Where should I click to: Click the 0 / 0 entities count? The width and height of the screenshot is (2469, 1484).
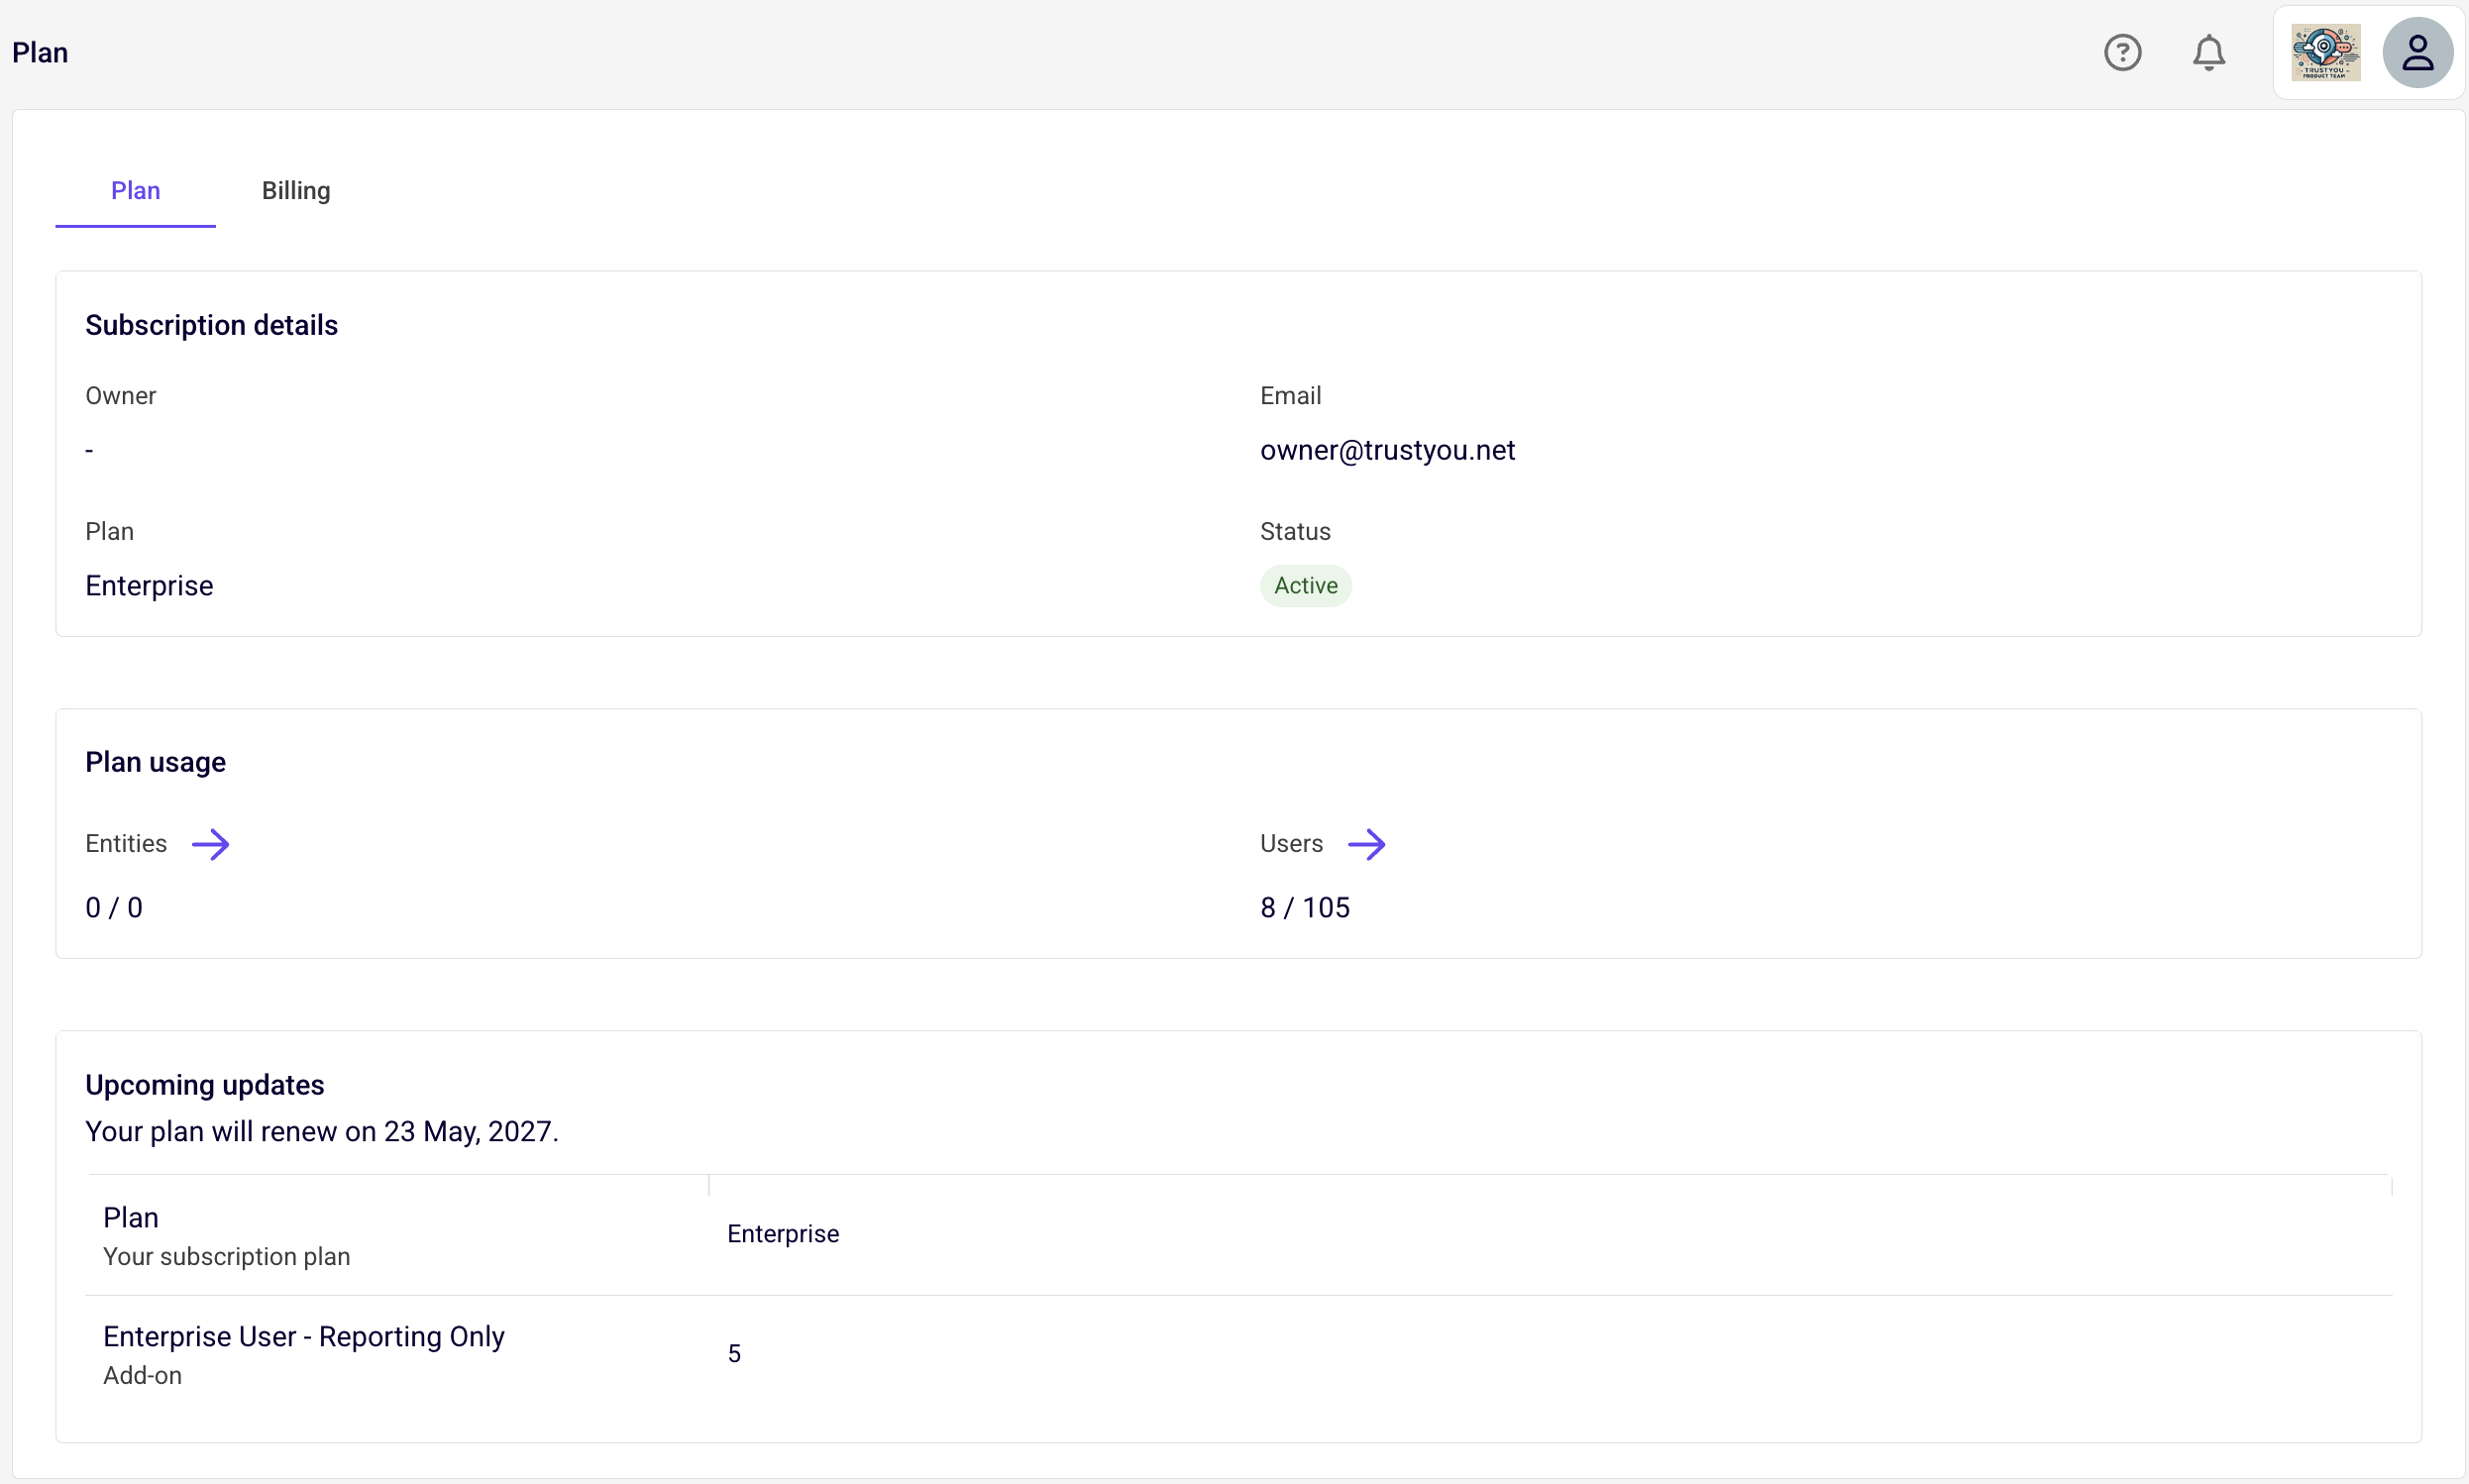pos(114,907)
